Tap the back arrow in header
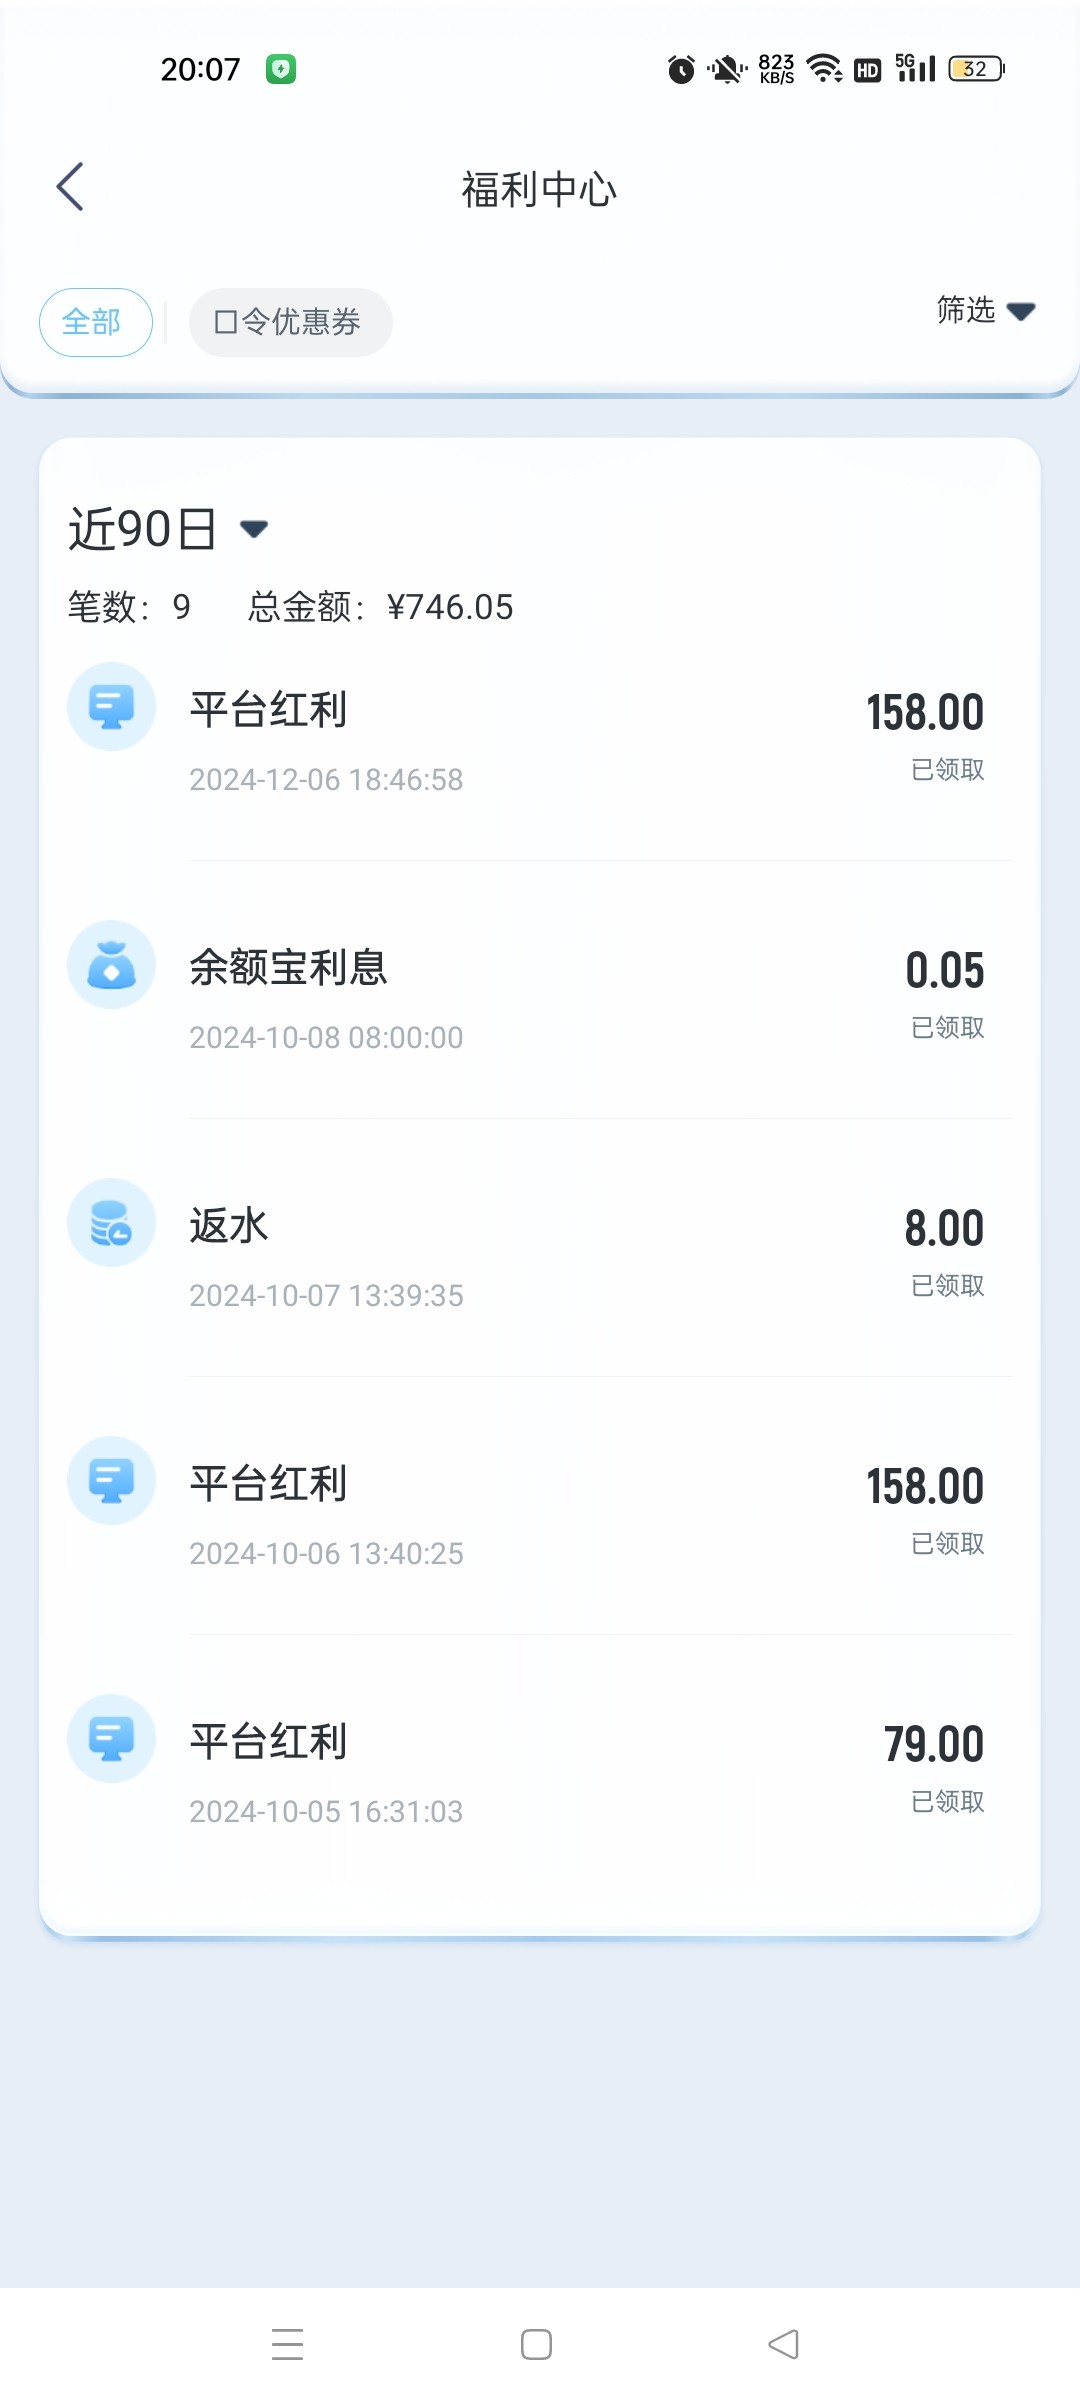The height and width of the screenshot is (2400, 1080). click(70, 187)
